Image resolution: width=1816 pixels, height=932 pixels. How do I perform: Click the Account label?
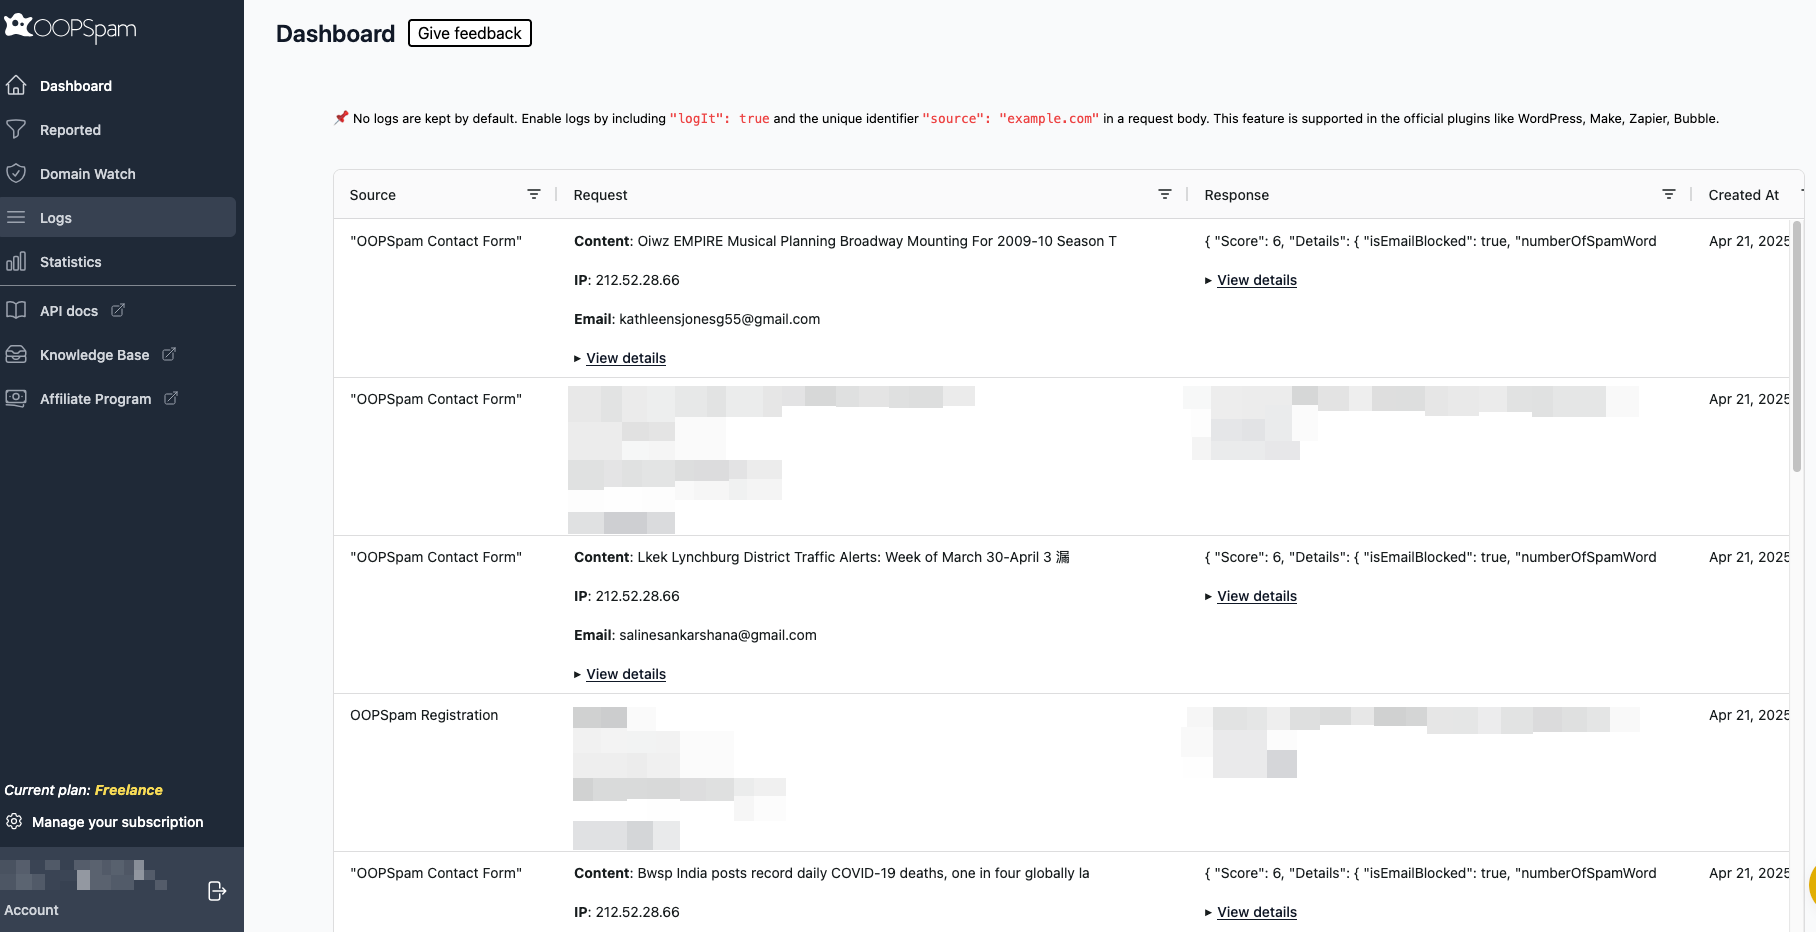pyautogui.click(x=32, y=910)
